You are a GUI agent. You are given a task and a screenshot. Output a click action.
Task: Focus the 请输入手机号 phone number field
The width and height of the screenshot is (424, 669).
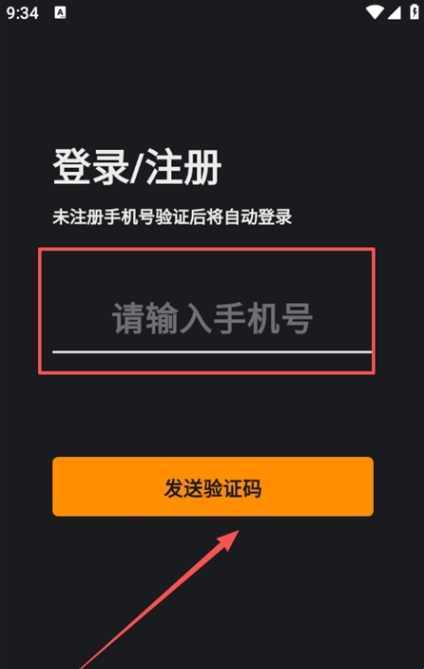212,319
